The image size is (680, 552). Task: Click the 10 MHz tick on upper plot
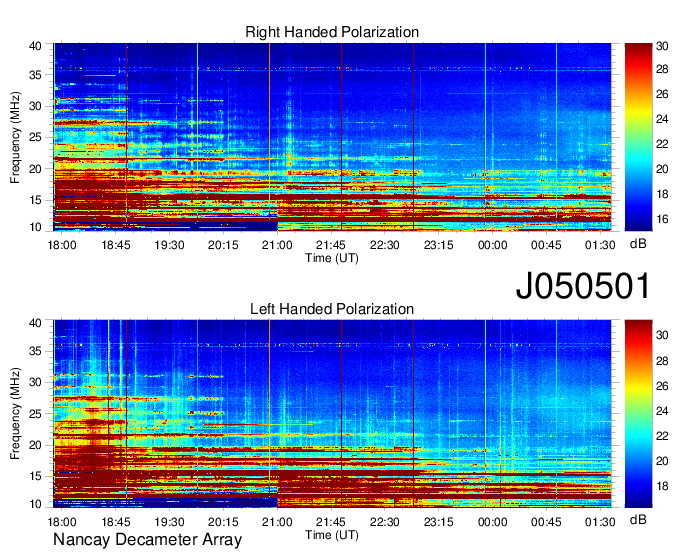point(36,227)
